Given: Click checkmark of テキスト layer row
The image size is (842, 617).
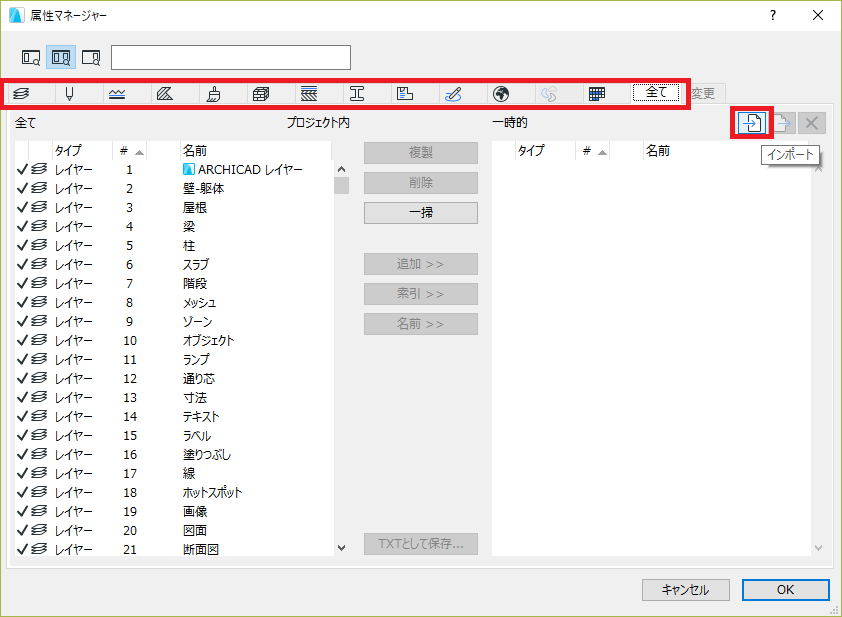Looking at the screenshot, I should [x=22, y=416].
